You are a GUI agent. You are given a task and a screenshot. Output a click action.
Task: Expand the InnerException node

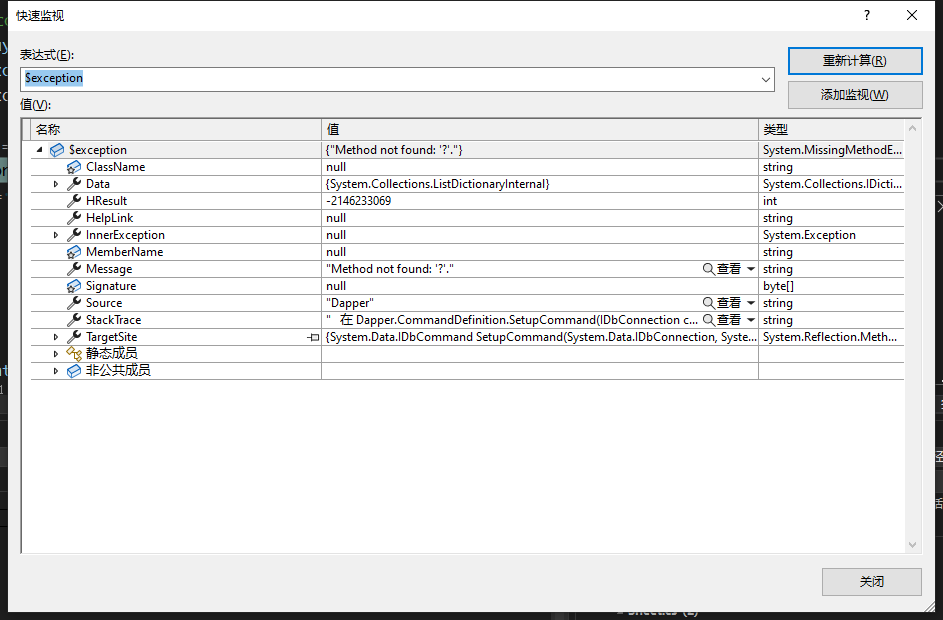click(x=56, y=235)
